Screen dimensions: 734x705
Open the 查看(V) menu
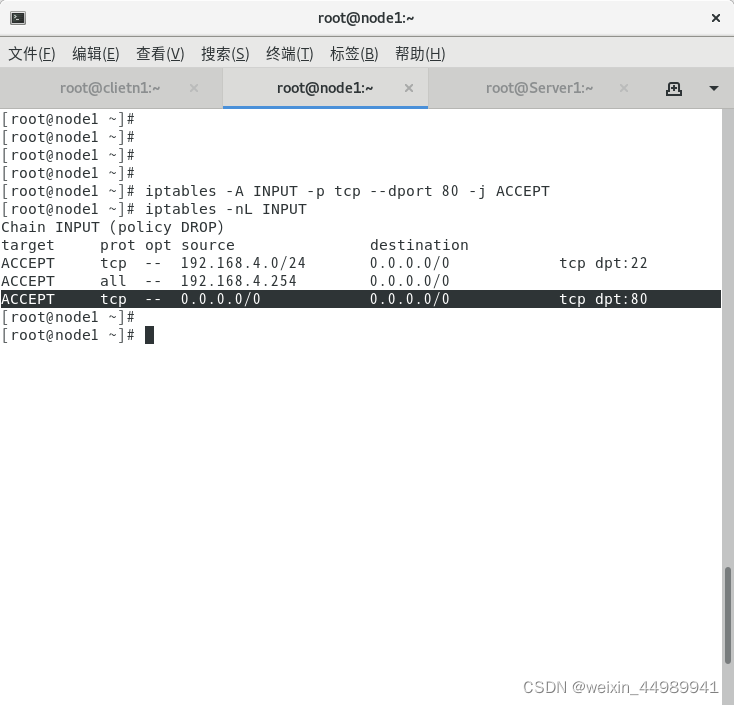click(160, 54)
